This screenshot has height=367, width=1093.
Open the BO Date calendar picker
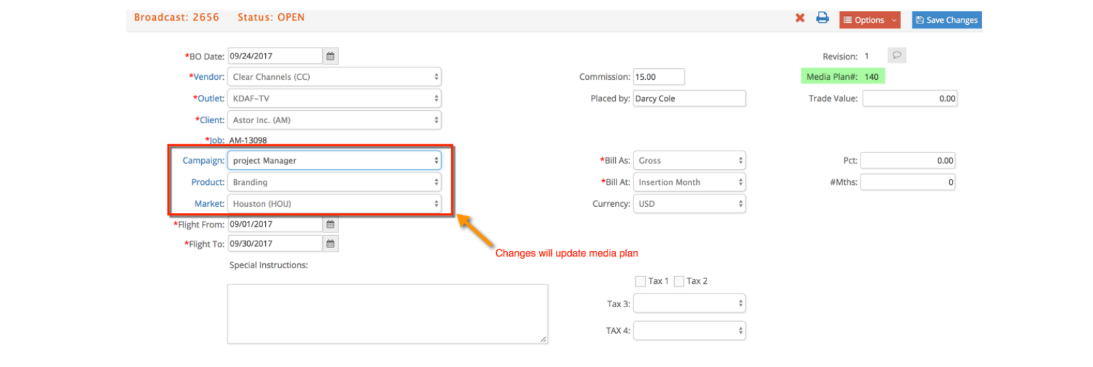click(331, 56)
